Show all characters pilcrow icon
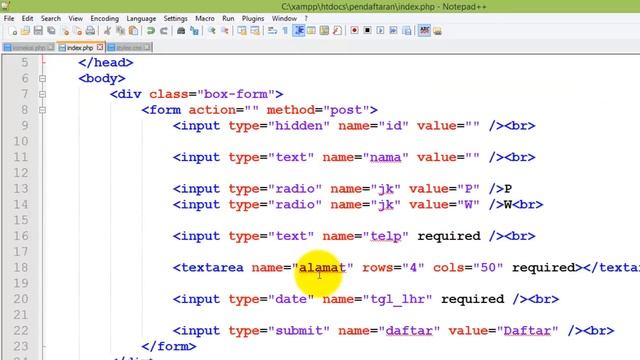The image size is (640, 360). click(285, 31)
